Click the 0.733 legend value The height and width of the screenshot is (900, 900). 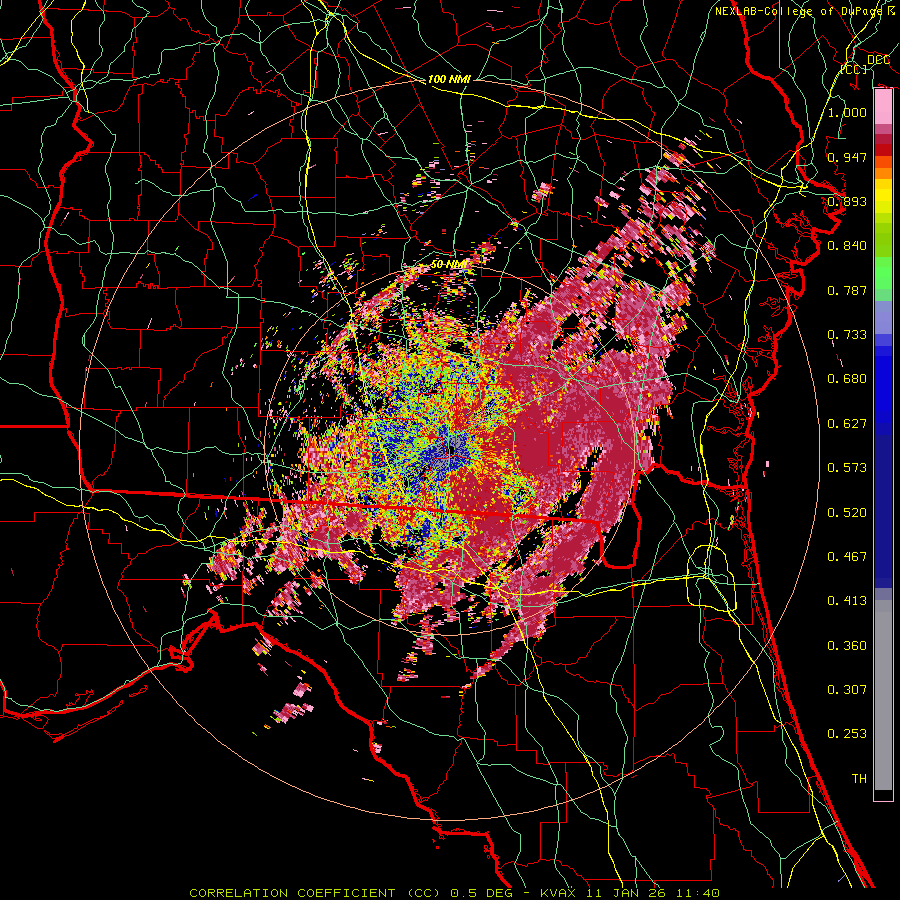(x=847, y=335)
